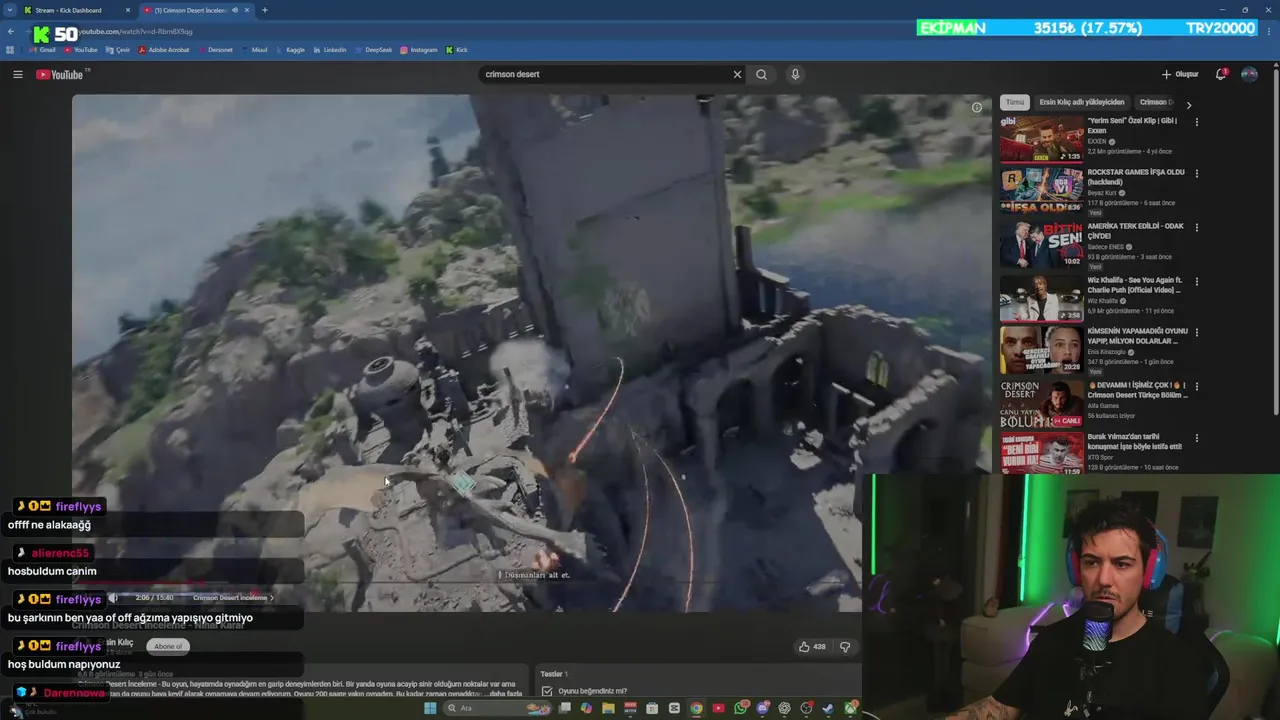This screenshot has height=720, width=1280.
Task: Mute audio via the speaker icon on the YouTube tab
Action: point(235,10)
